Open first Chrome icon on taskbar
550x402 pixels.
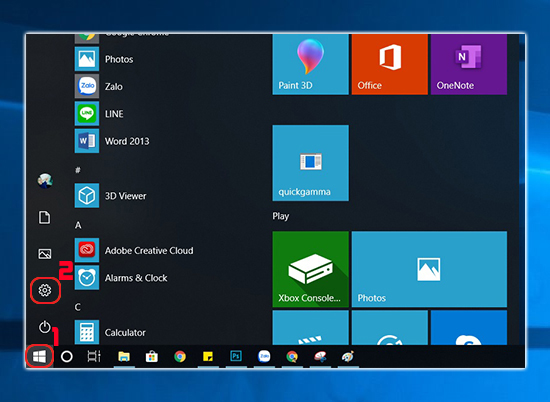[180, 357]
